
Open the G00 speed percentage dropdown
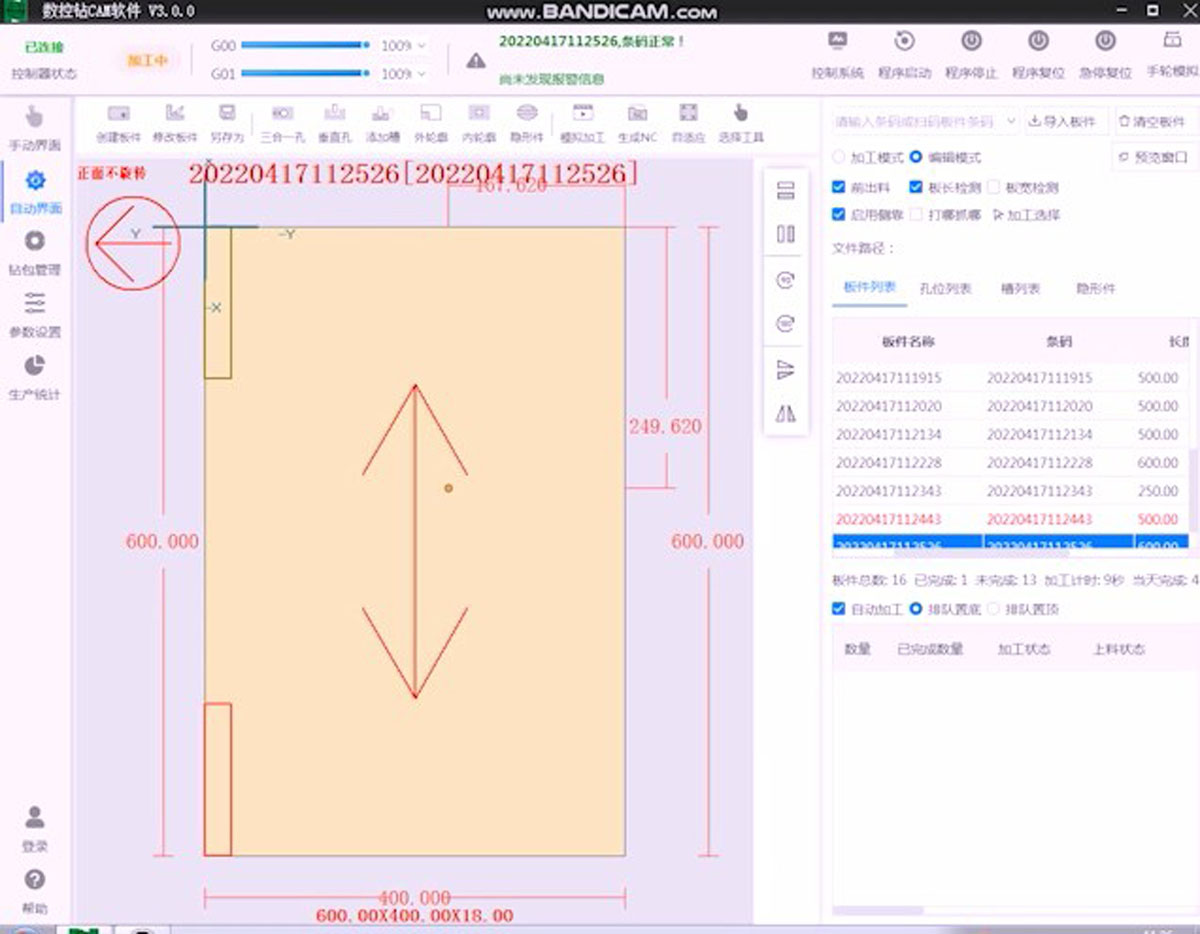click(x=421, y=46)
